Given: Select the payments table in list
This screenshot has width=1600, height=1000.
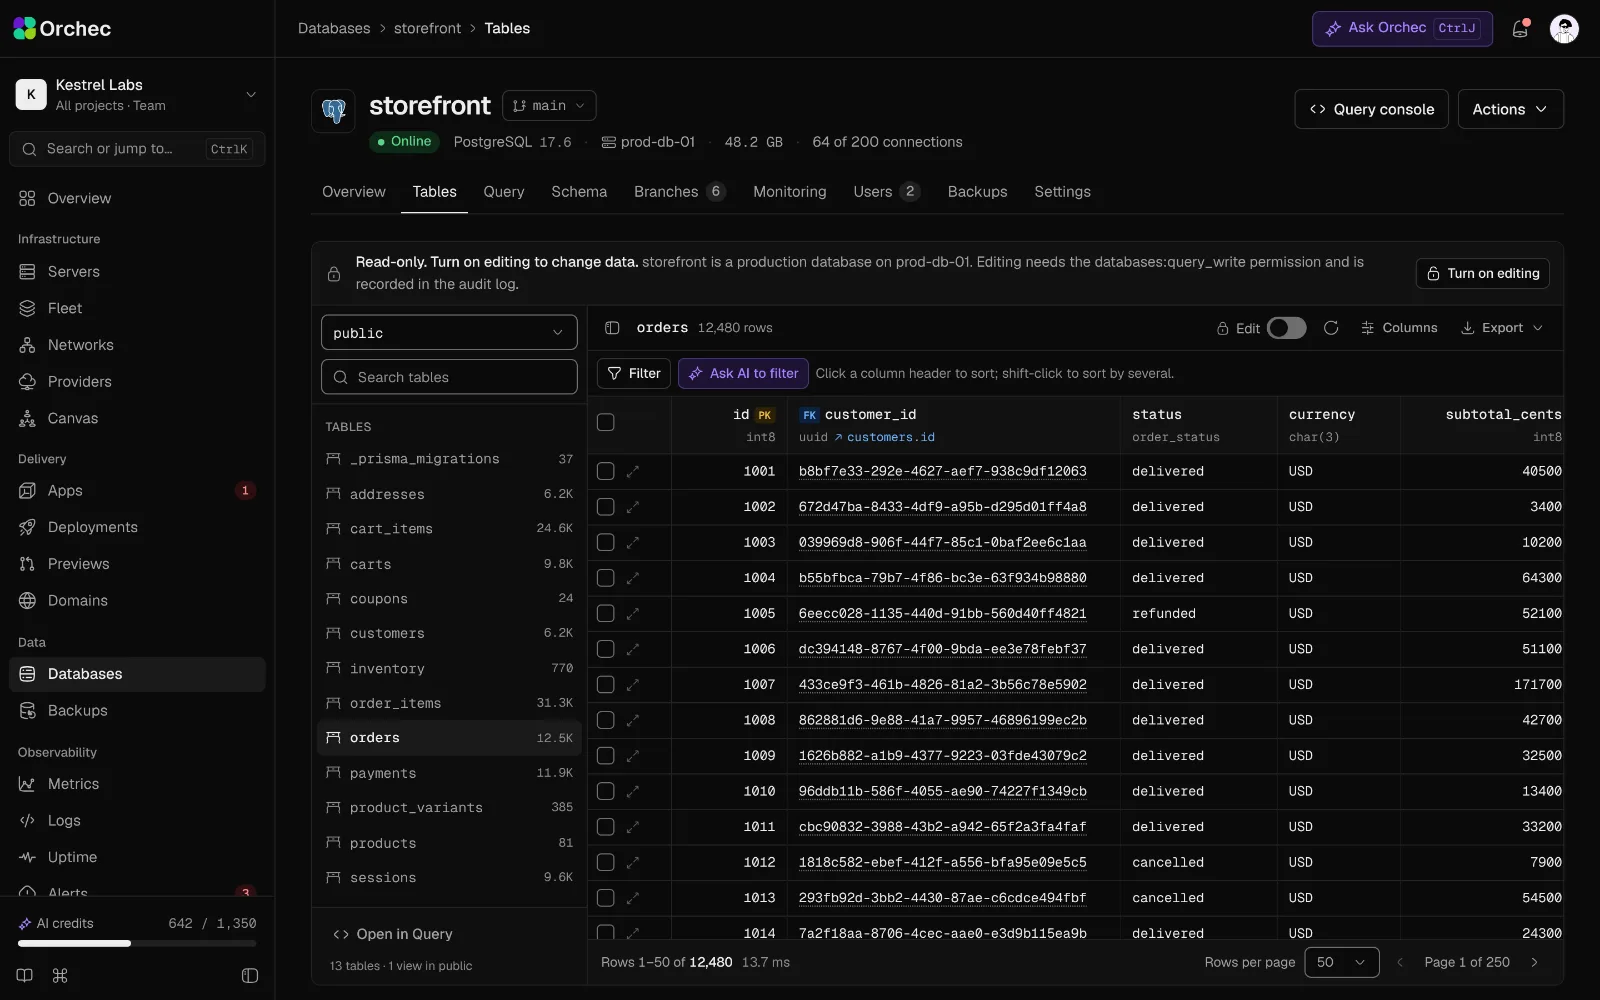Looking at the screenshot, I should (x=449, y=773).
